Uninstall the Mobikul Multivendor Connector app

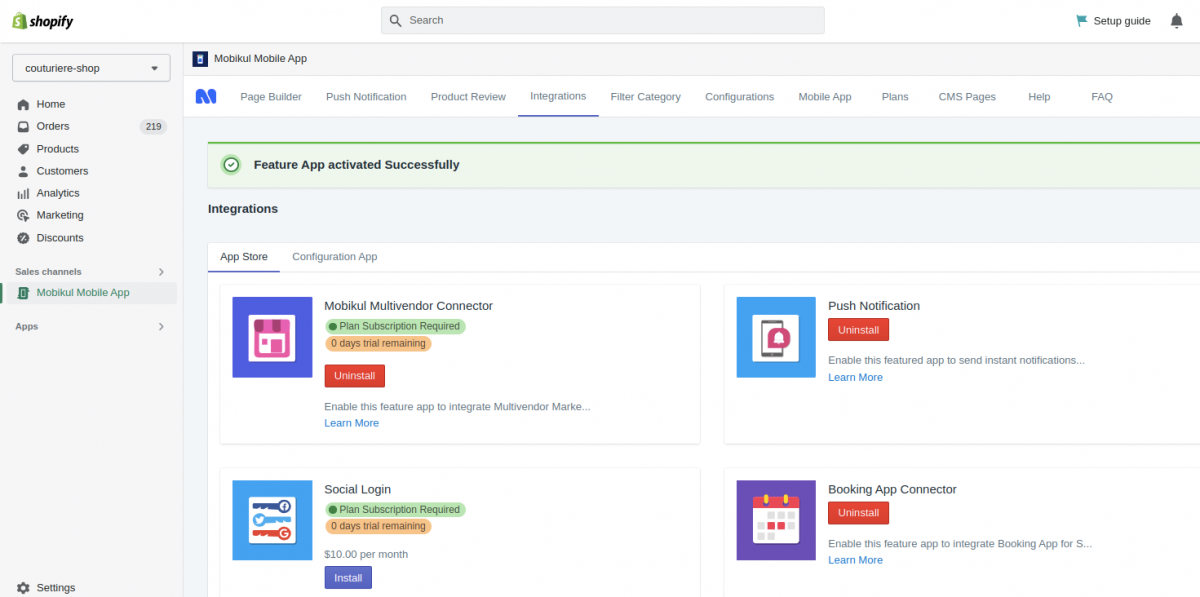click(354, 376)
